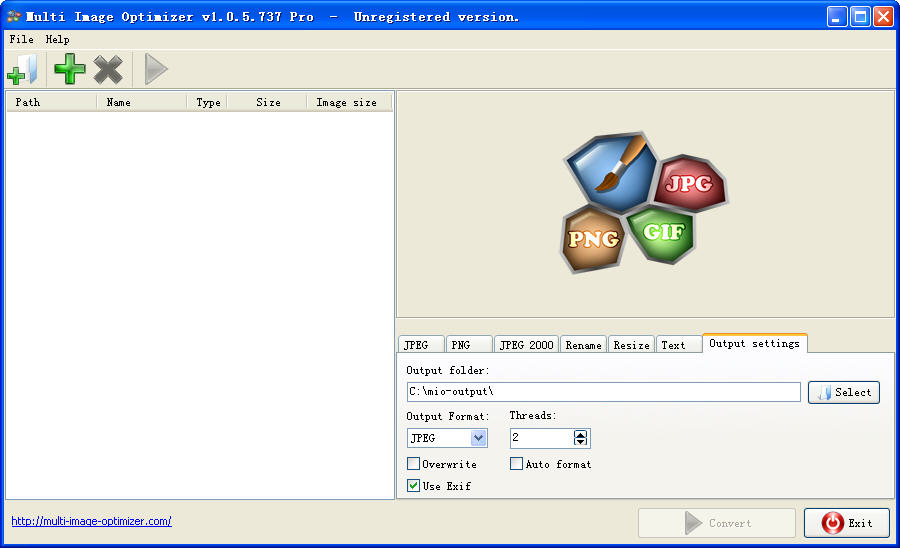Screen dimensions: 900x548
Task: Click the Convert button
Action: [x=717, y=523]
